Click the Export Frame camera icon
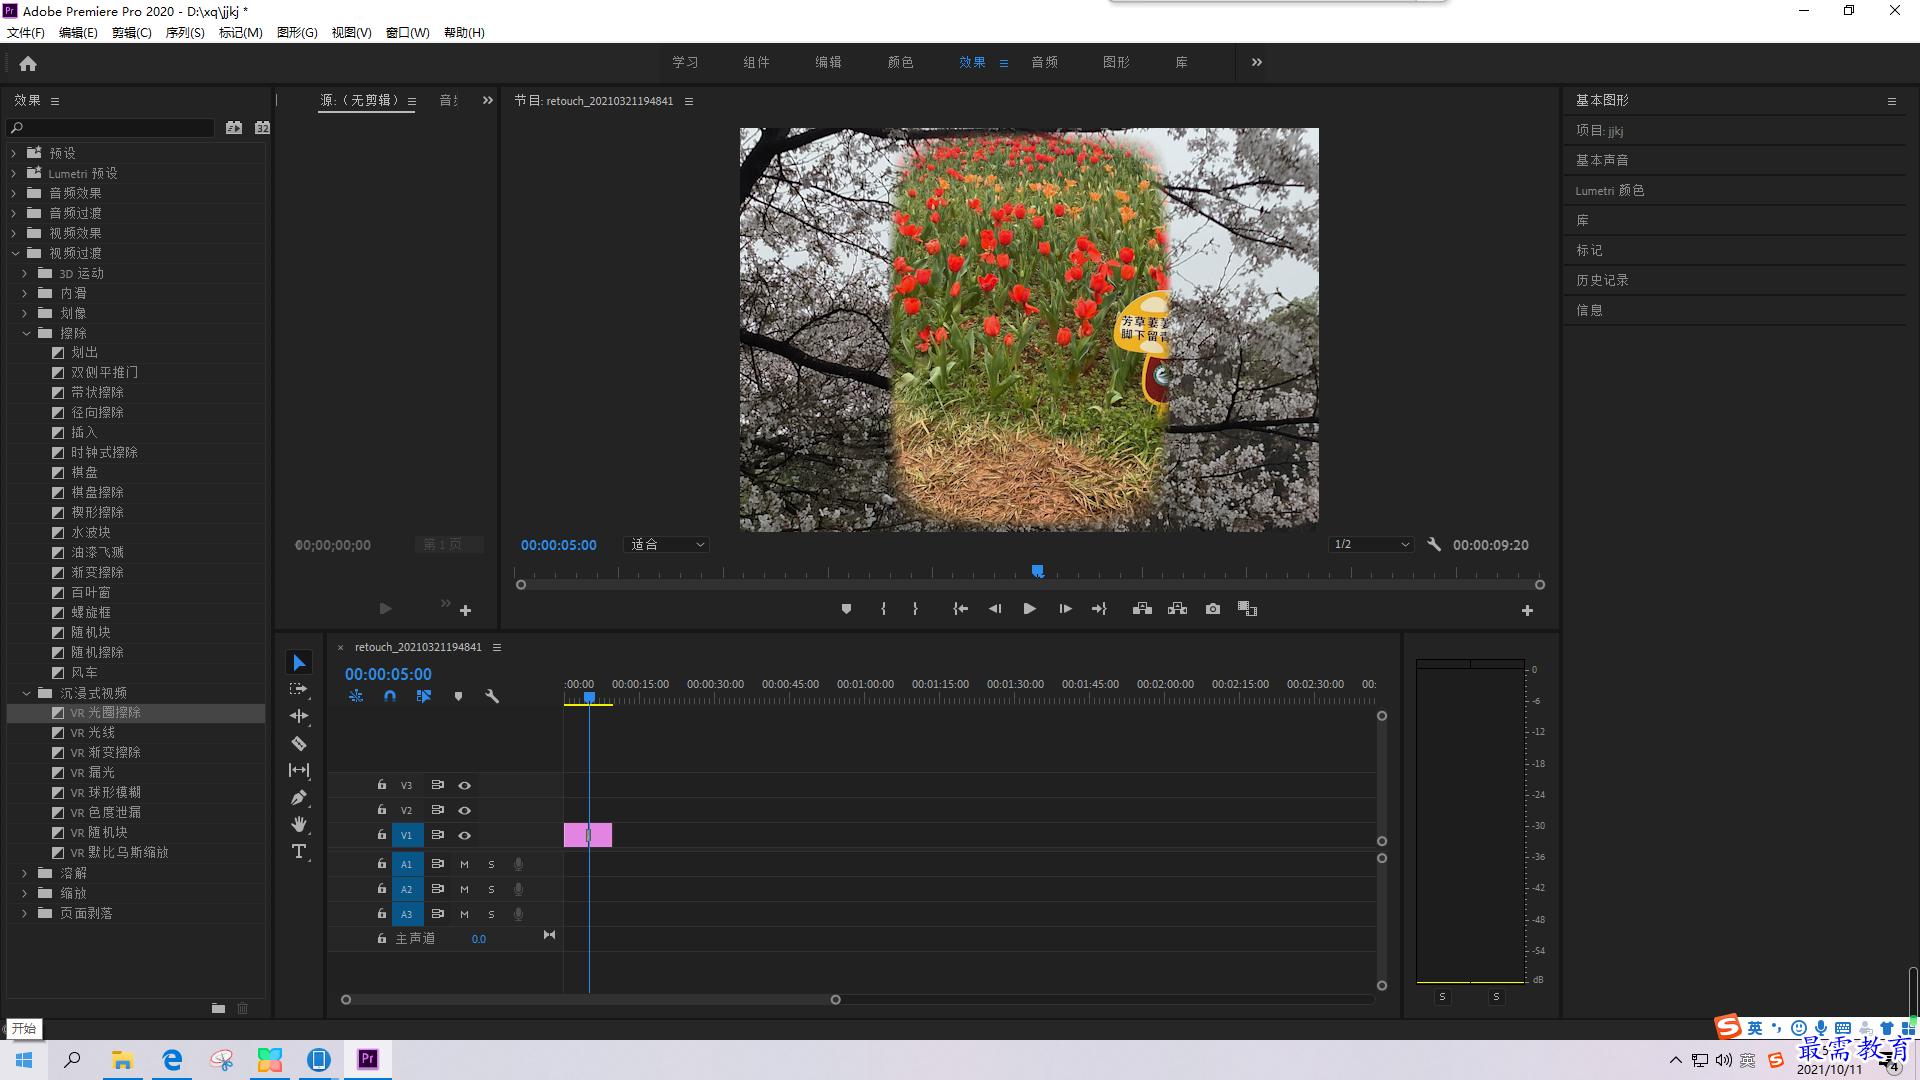The height and width of the screenshot is (1080, 1920). [1213, 609]
